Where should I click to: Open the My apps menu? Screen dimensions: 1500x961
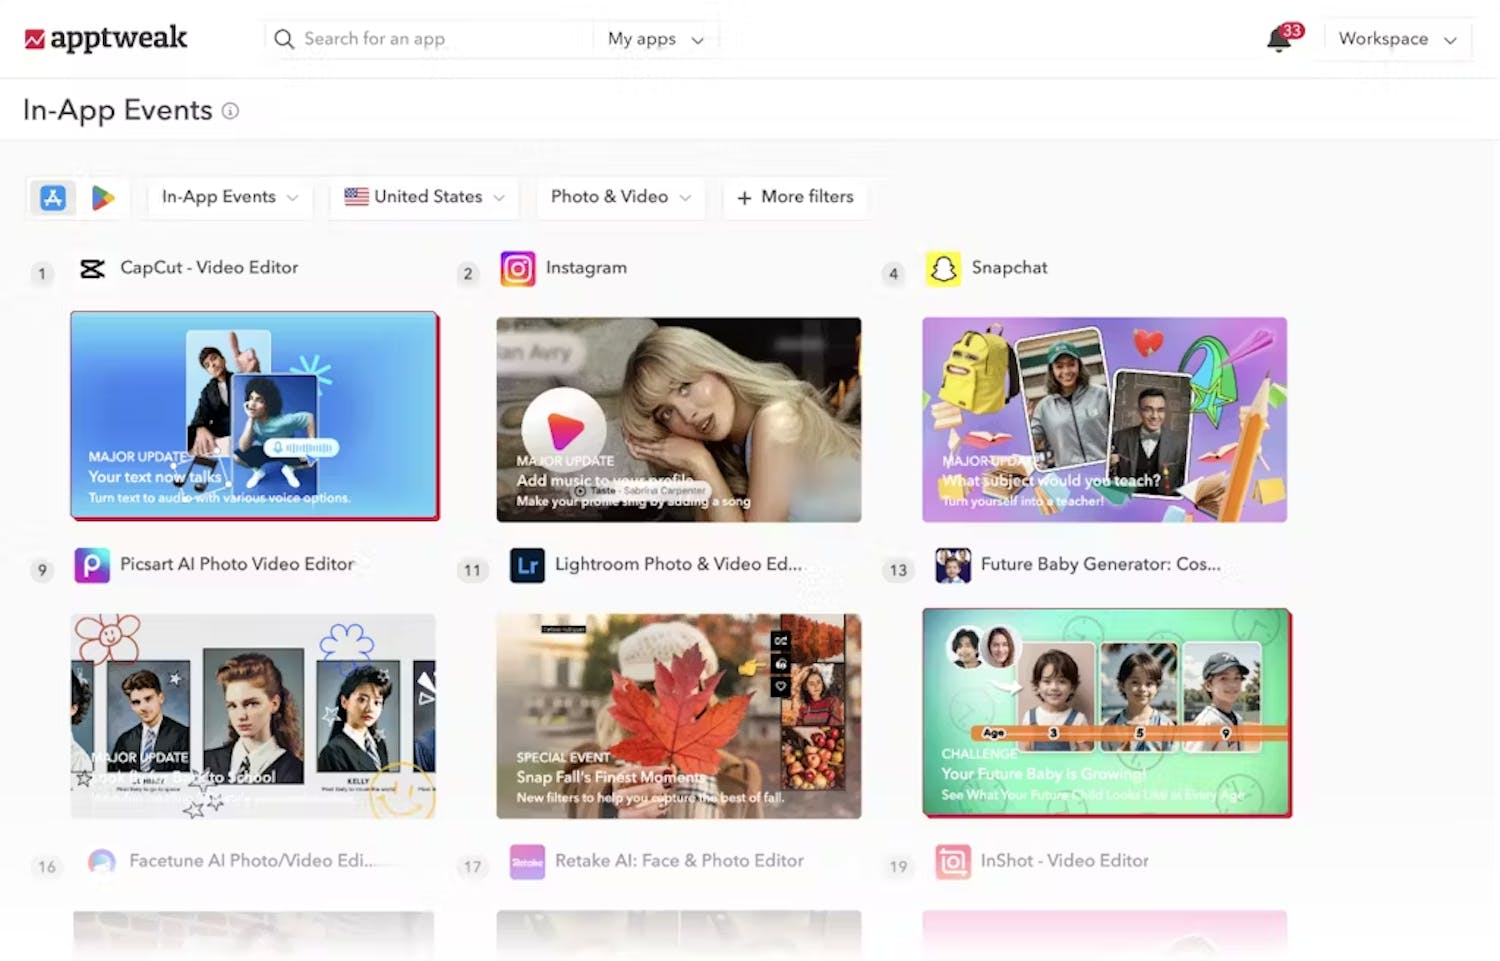(655, 39)
